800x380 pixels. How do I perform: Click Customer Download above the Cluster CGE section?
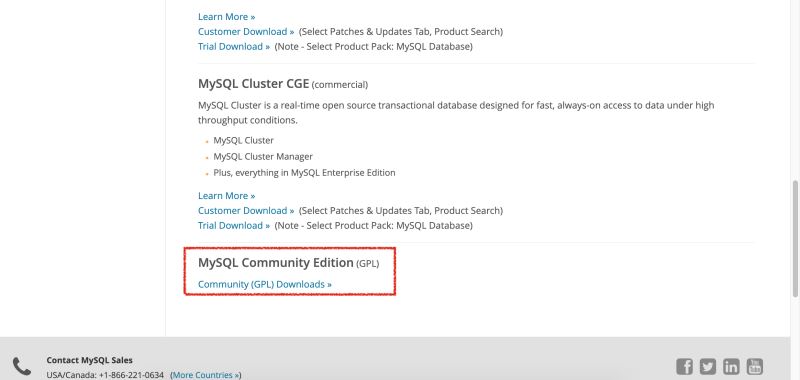tap(246, 32)
